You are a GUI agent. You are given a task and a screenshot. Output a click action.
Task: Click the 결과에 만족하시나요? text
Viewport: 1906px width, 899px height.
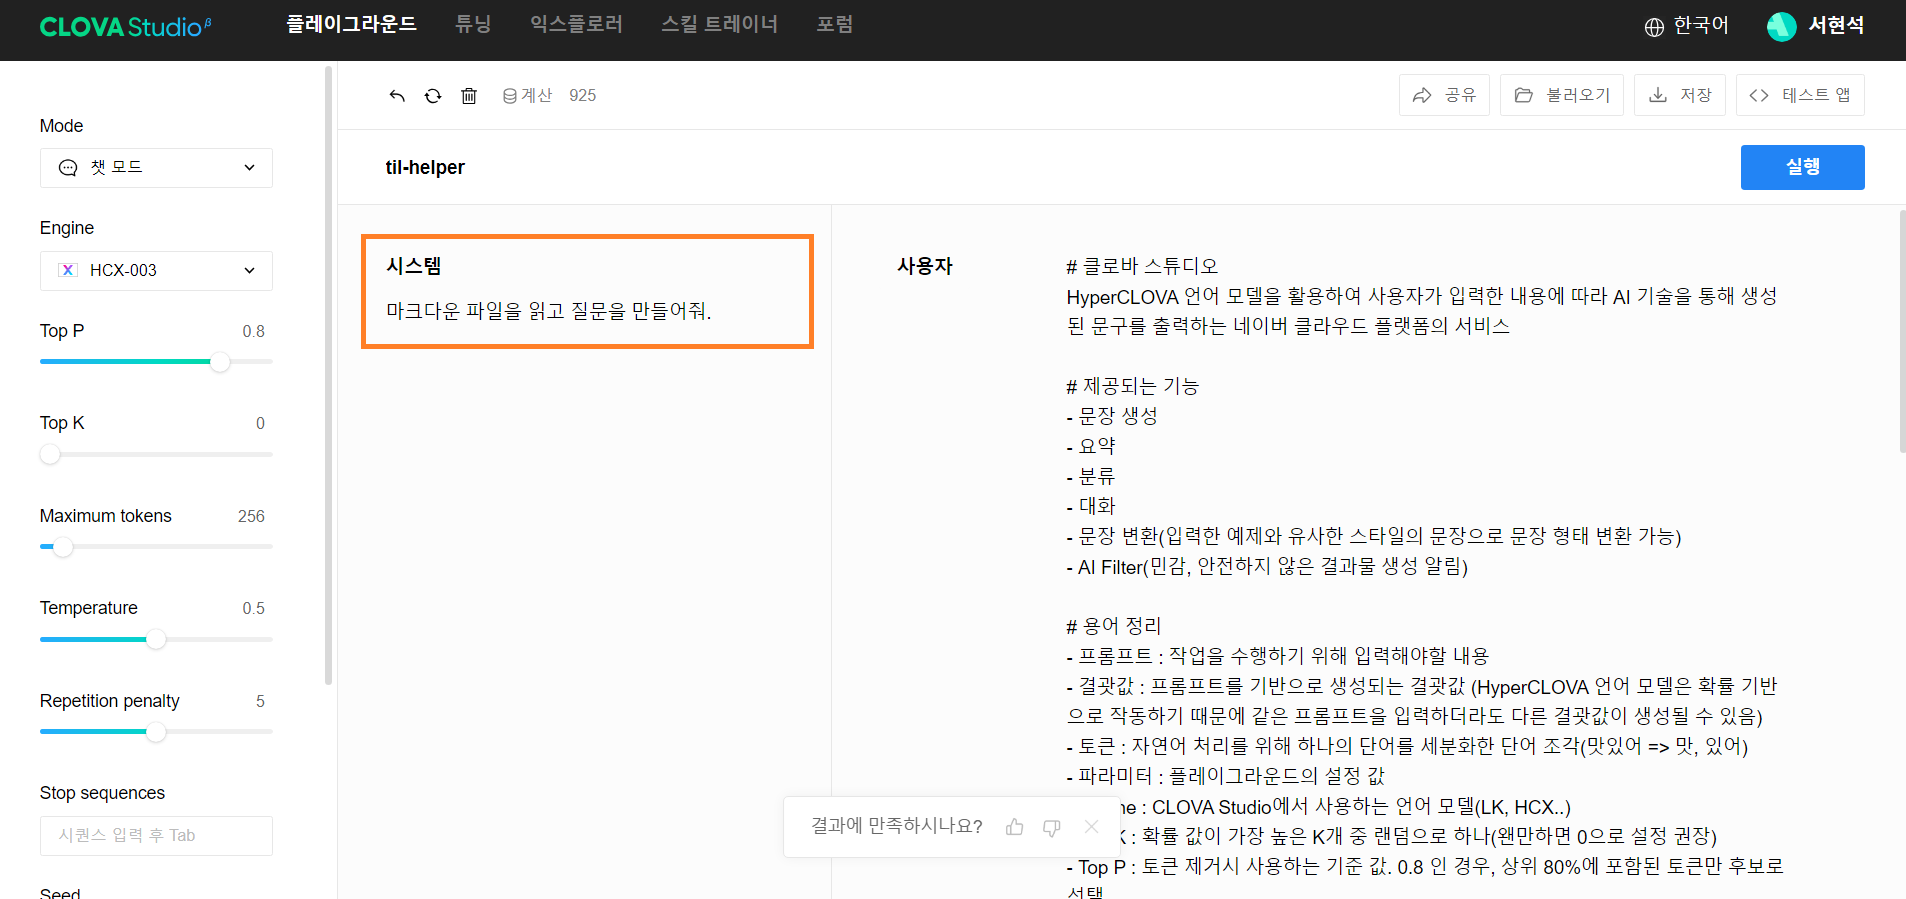pos(896,826)
